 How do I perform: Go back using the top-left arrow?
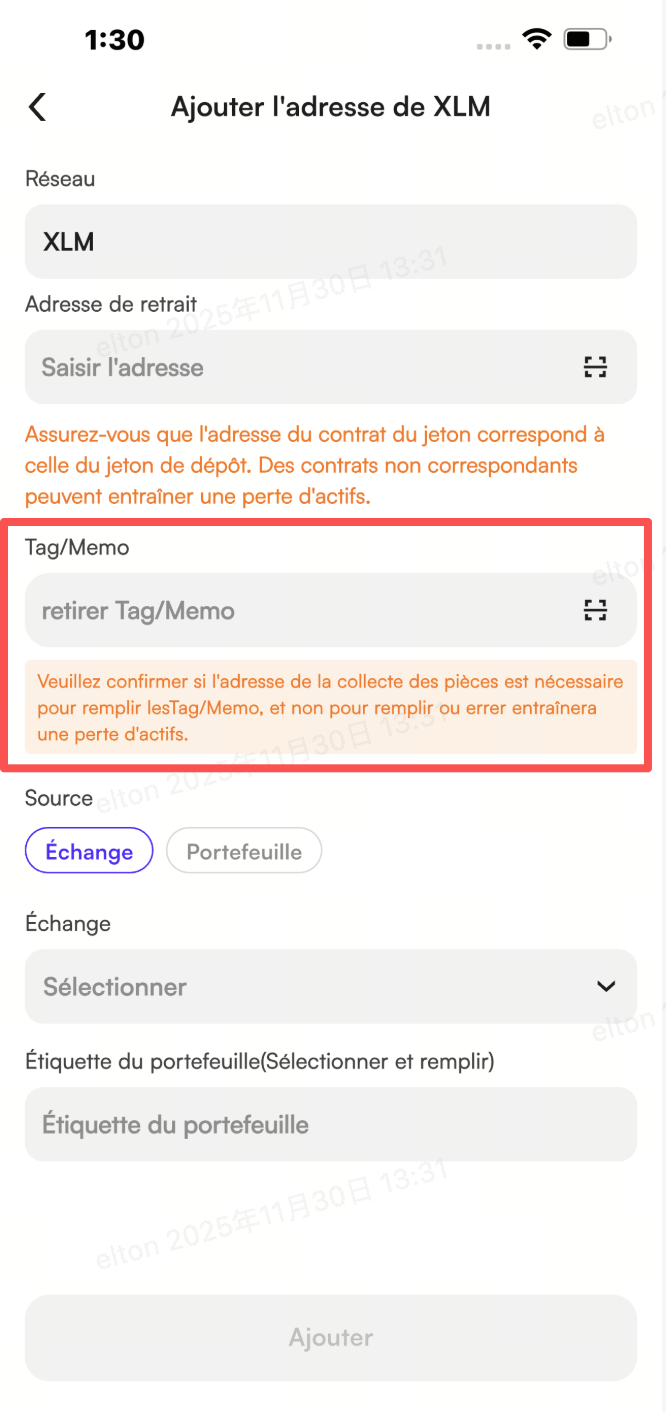(x=38, y=107)
